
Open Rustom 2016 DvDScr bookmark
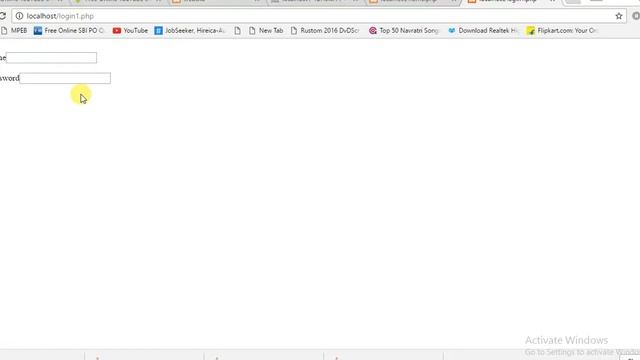pos(325,31)
